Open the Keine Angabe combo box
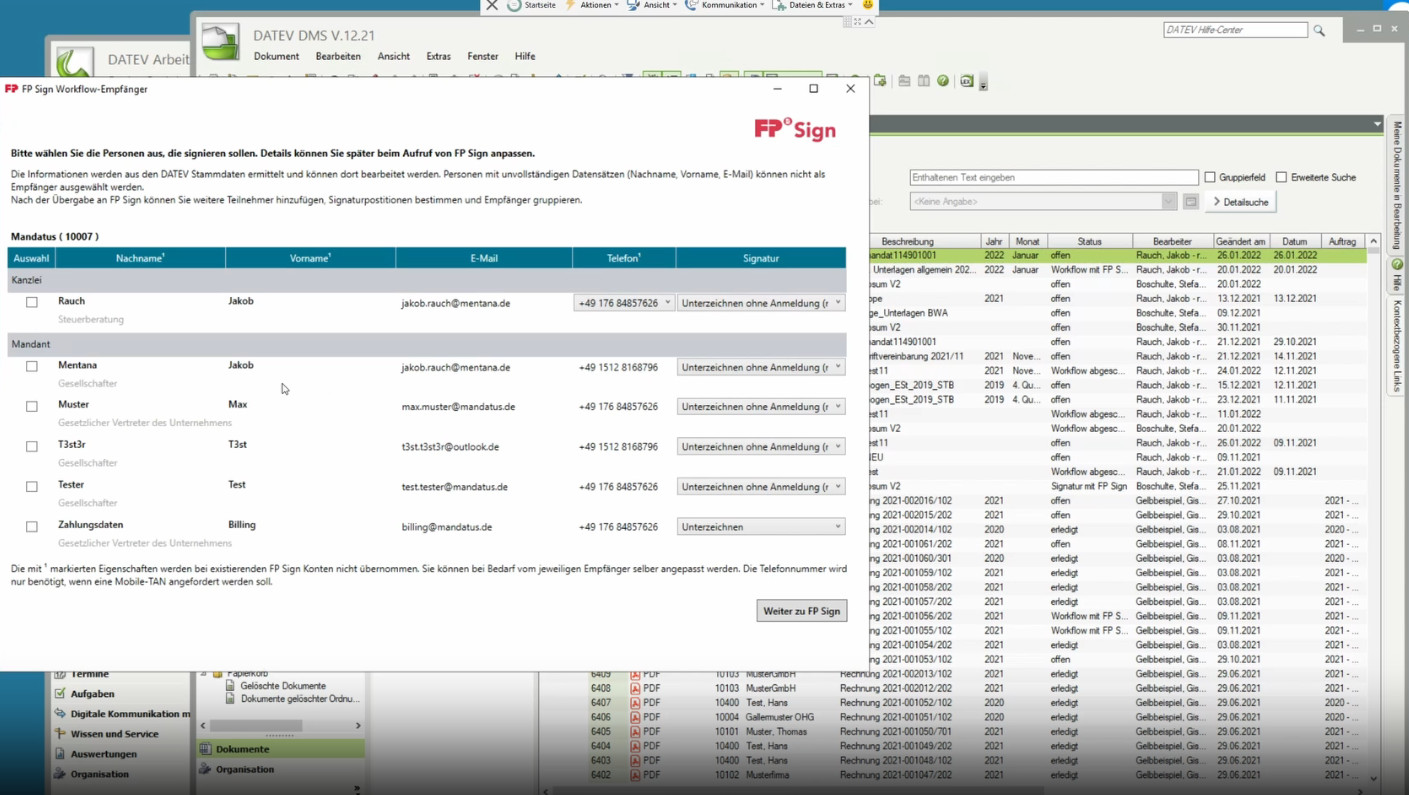This screenshot has width=1409, height=795. coord(1043,202)
